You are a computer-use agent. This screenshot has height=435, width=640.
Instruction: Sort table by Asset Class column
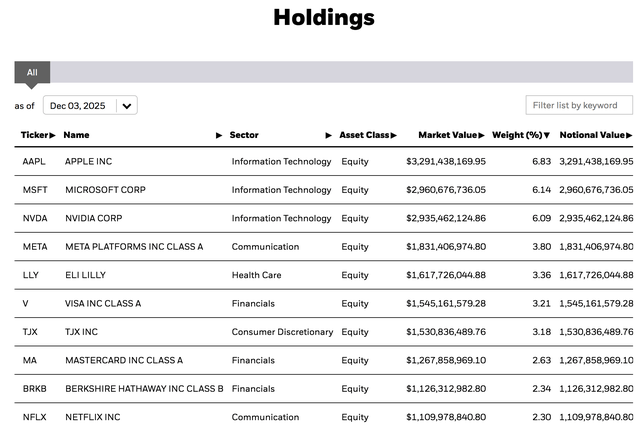(368, 135)
